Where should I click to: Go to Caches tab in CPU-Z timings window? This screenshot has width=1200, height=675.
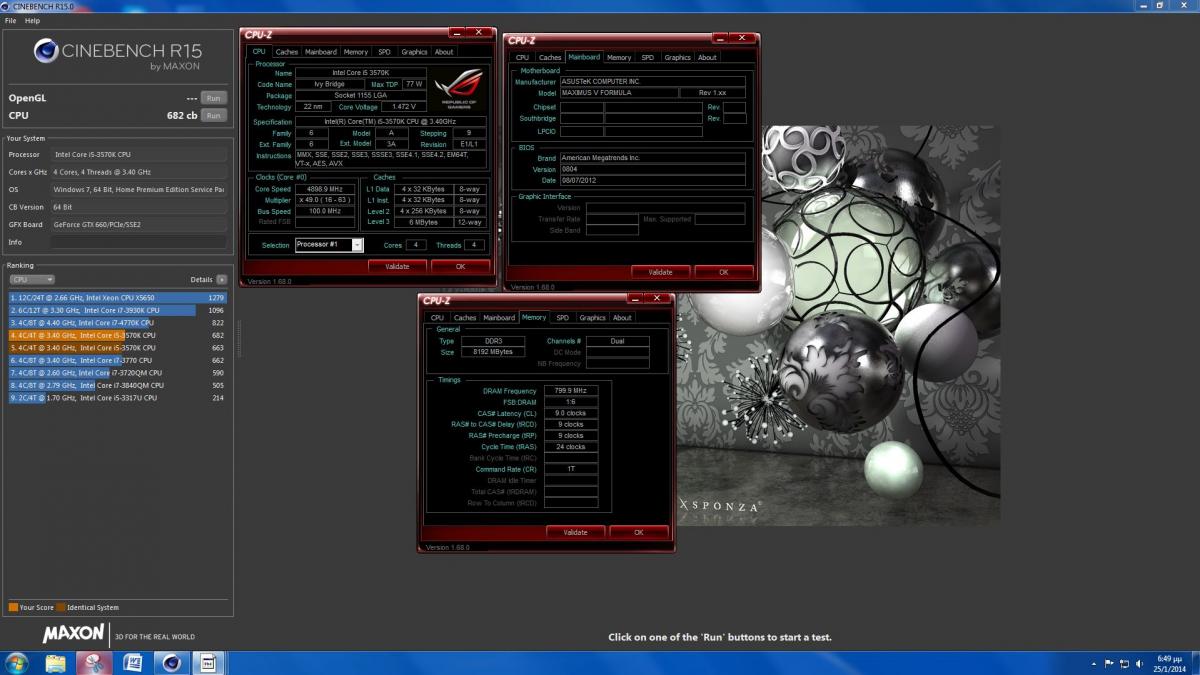point(465,318)
